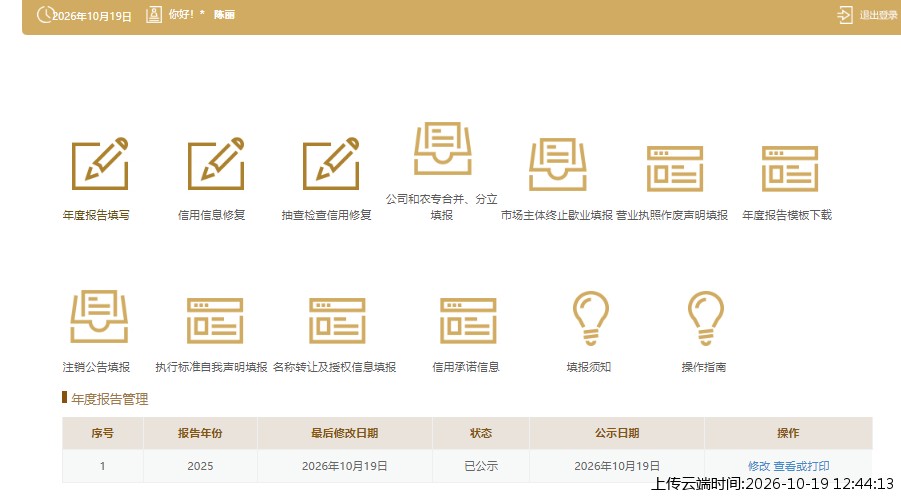This screenshot has height=497, width=901.
Task: Click the 信用信息修复 label
Action: tap(211, 215)
